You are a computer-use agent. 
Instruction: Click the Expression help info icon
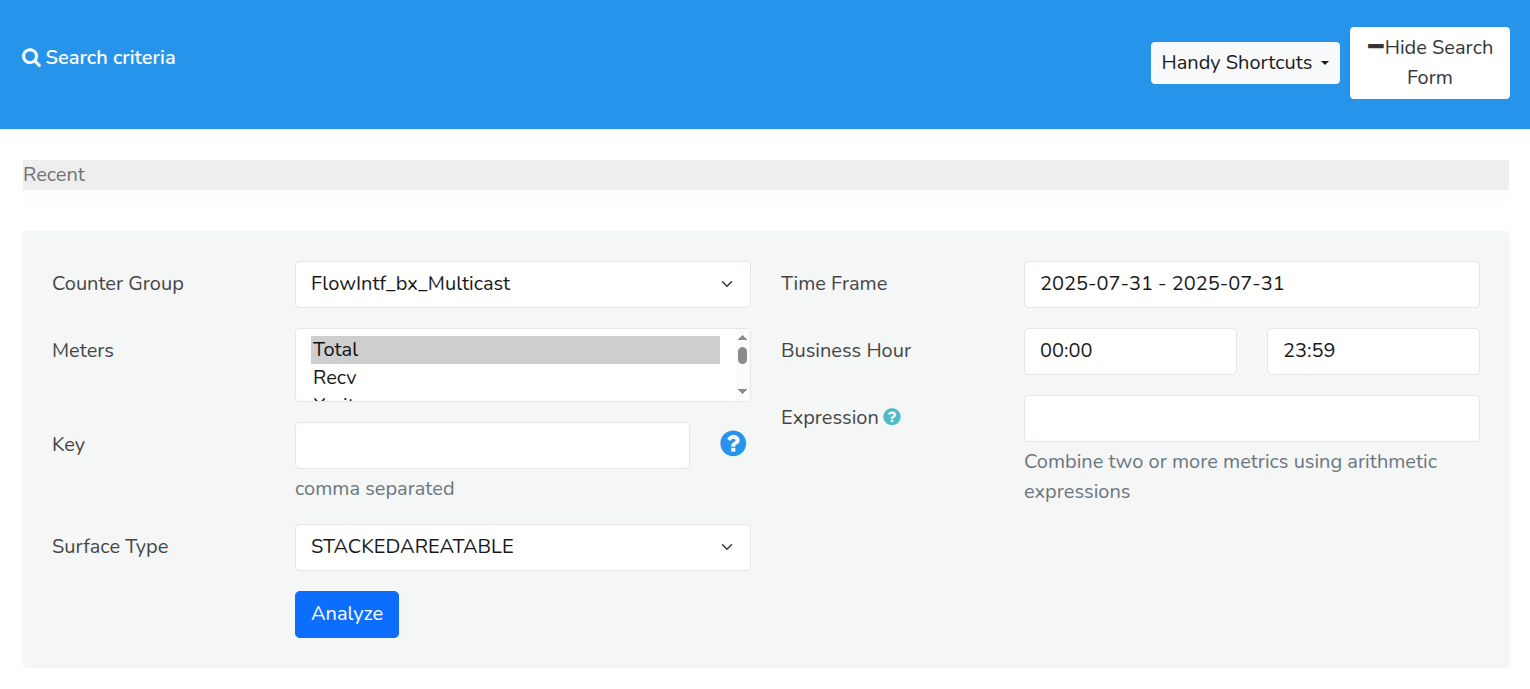(x=892, y=417)
